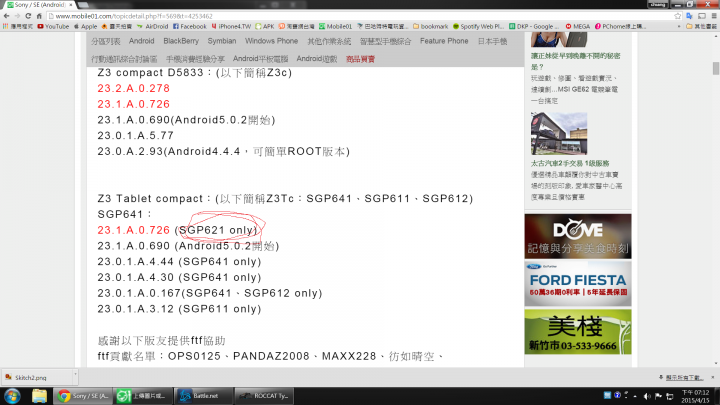This screenshot has width=720, height=405.
Task: Open the DKP - Google bookmark
Action: pos(534,27)
